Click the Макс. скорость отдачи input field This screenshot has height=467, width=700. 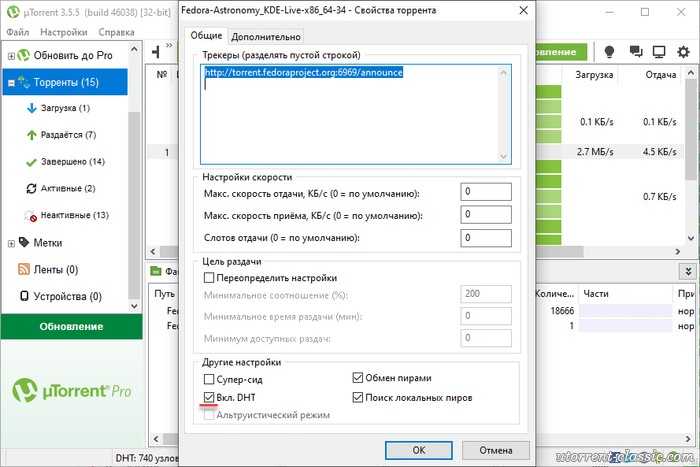click(x=486, y=192)
